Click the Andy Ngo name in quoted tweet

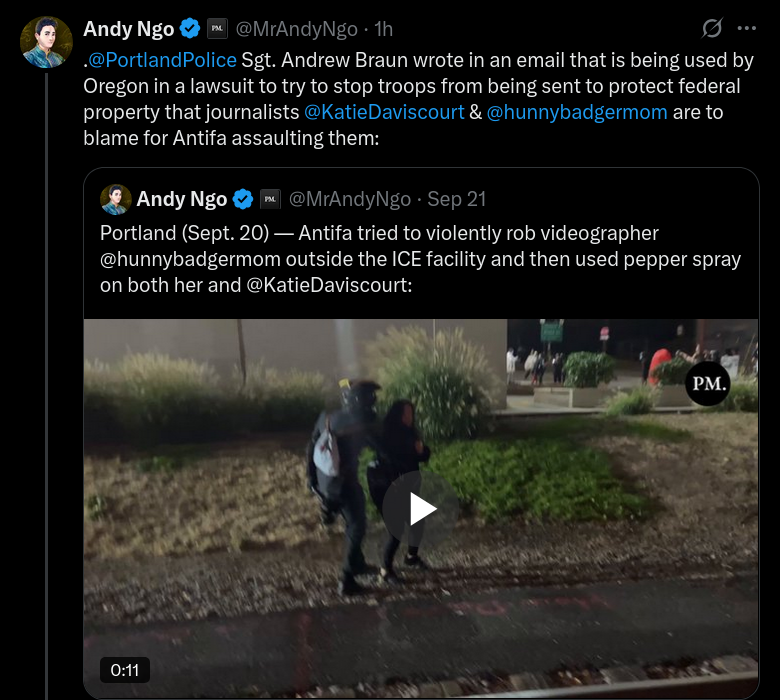tap(182, 199)
